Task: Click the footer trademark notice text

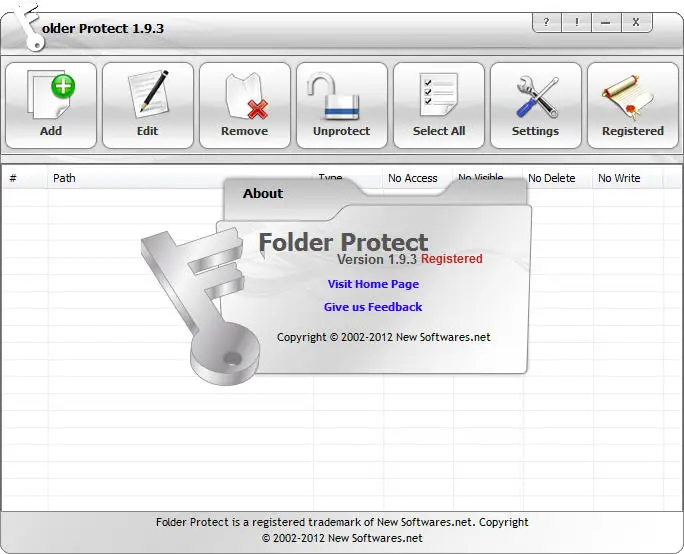Action: [342, 530]
